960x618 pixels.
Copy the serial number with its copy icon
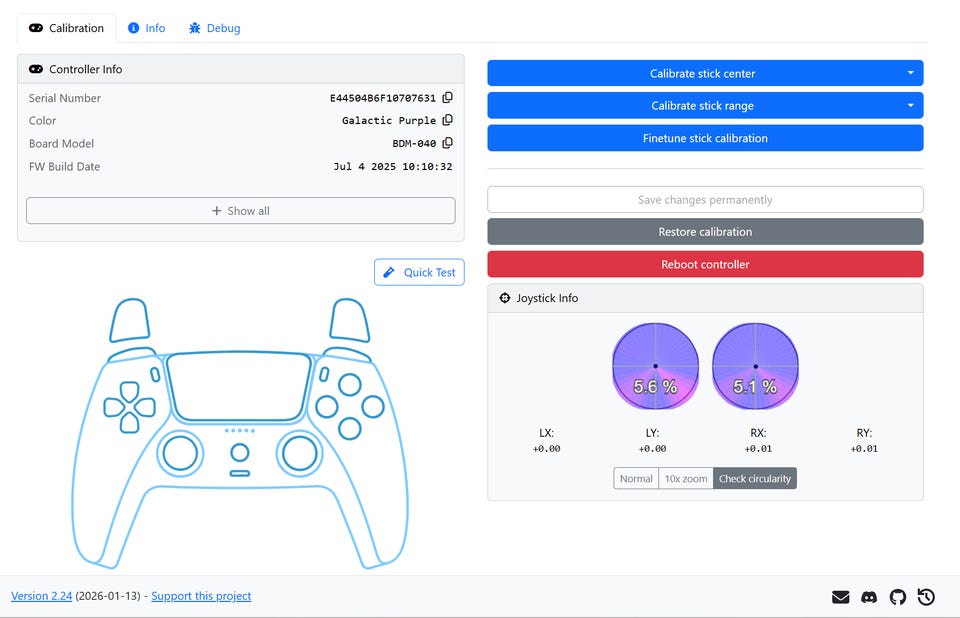pyautogui.click(x=448, y=97)
